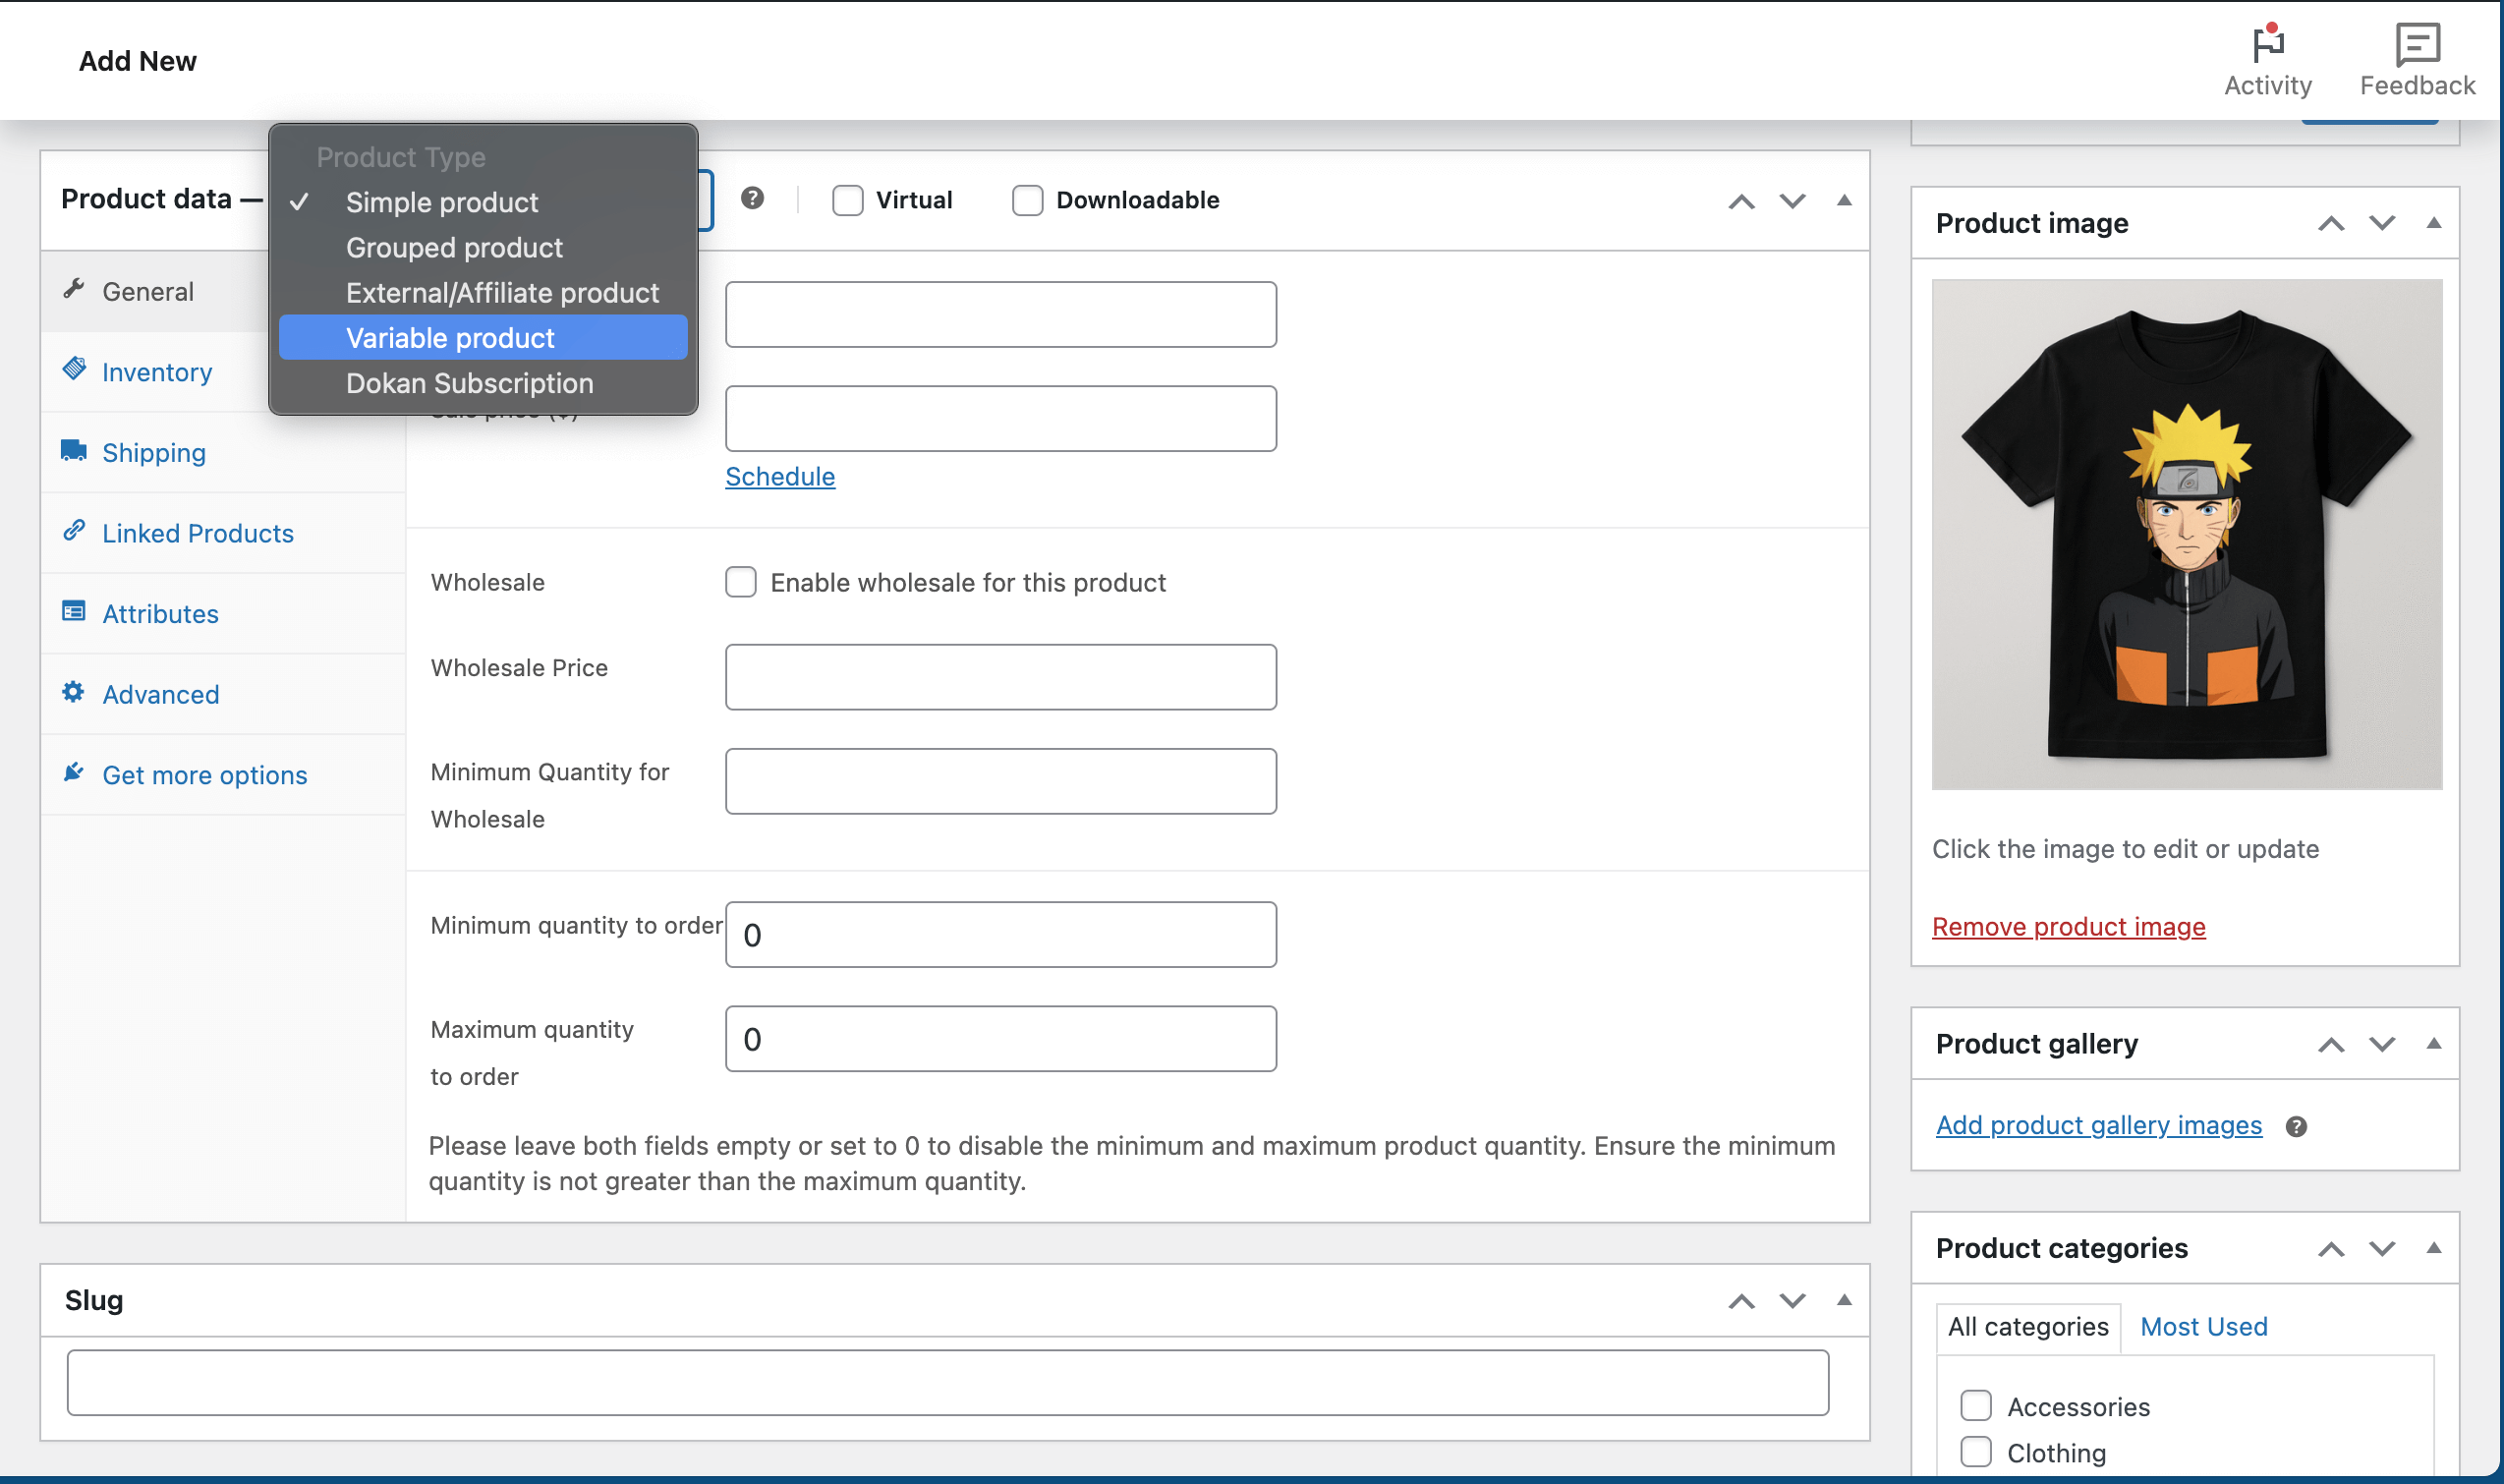Move Product categories panel down

2382,1249
